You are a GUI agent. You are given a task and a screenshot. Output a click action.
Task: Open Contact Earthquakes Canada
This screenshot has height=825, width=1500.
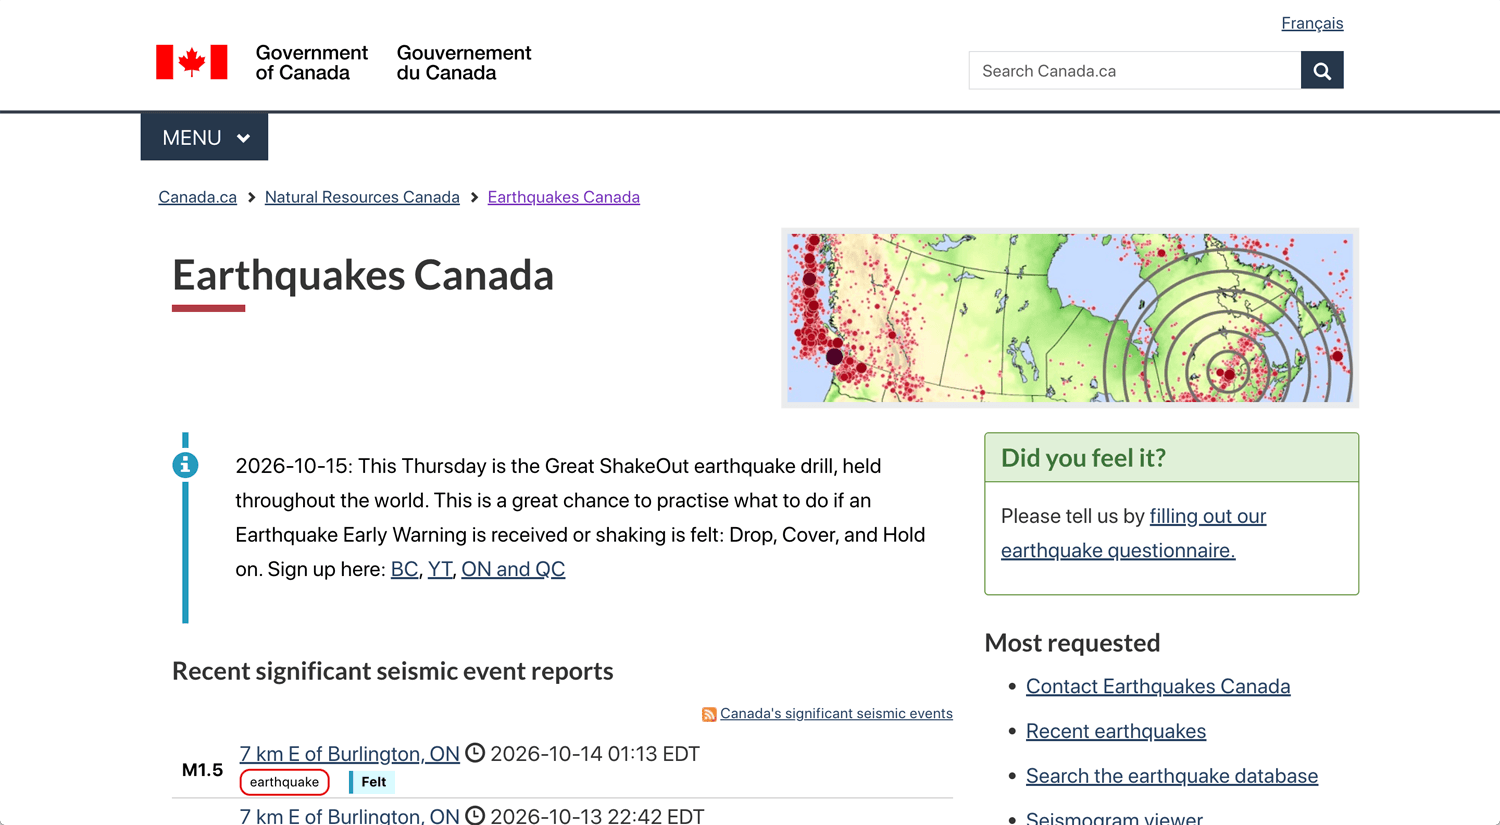(x=1158, y=686)
